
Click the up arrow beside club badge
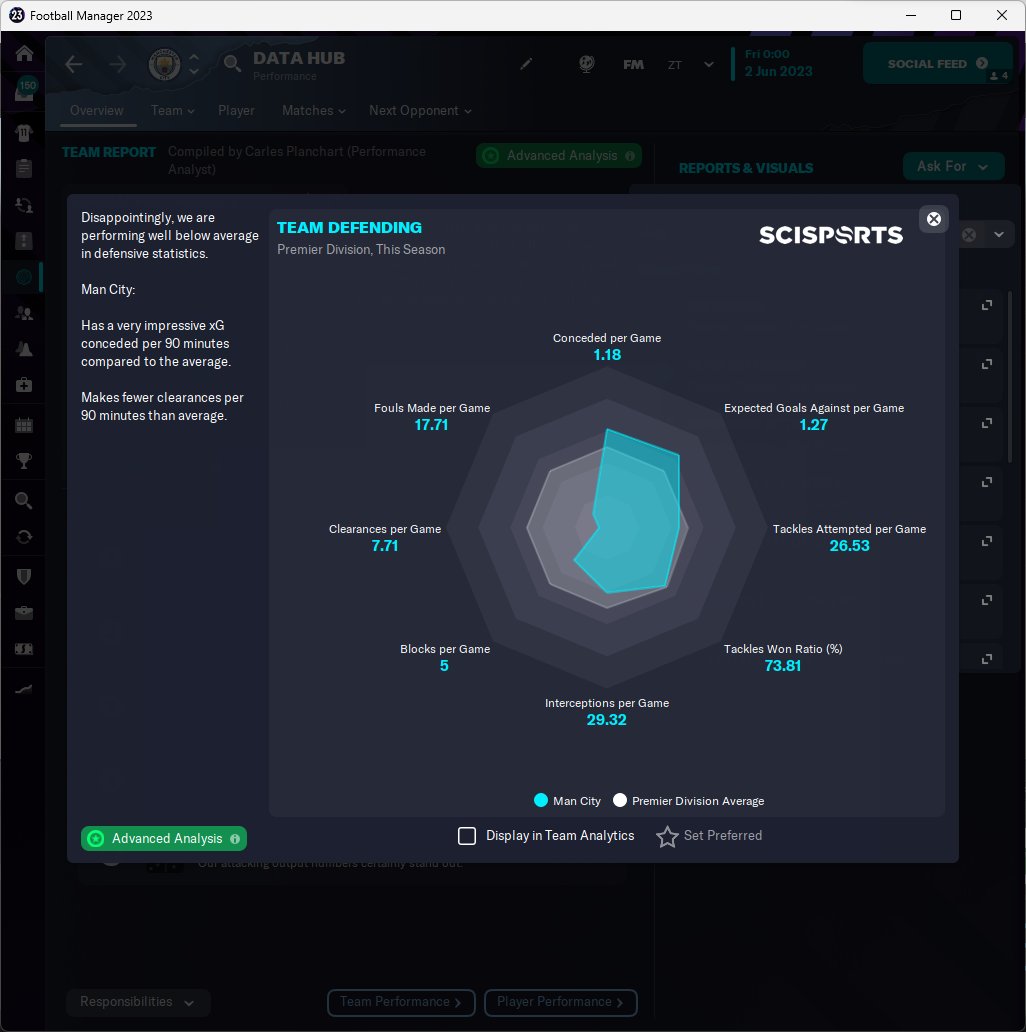pos(194,58)
